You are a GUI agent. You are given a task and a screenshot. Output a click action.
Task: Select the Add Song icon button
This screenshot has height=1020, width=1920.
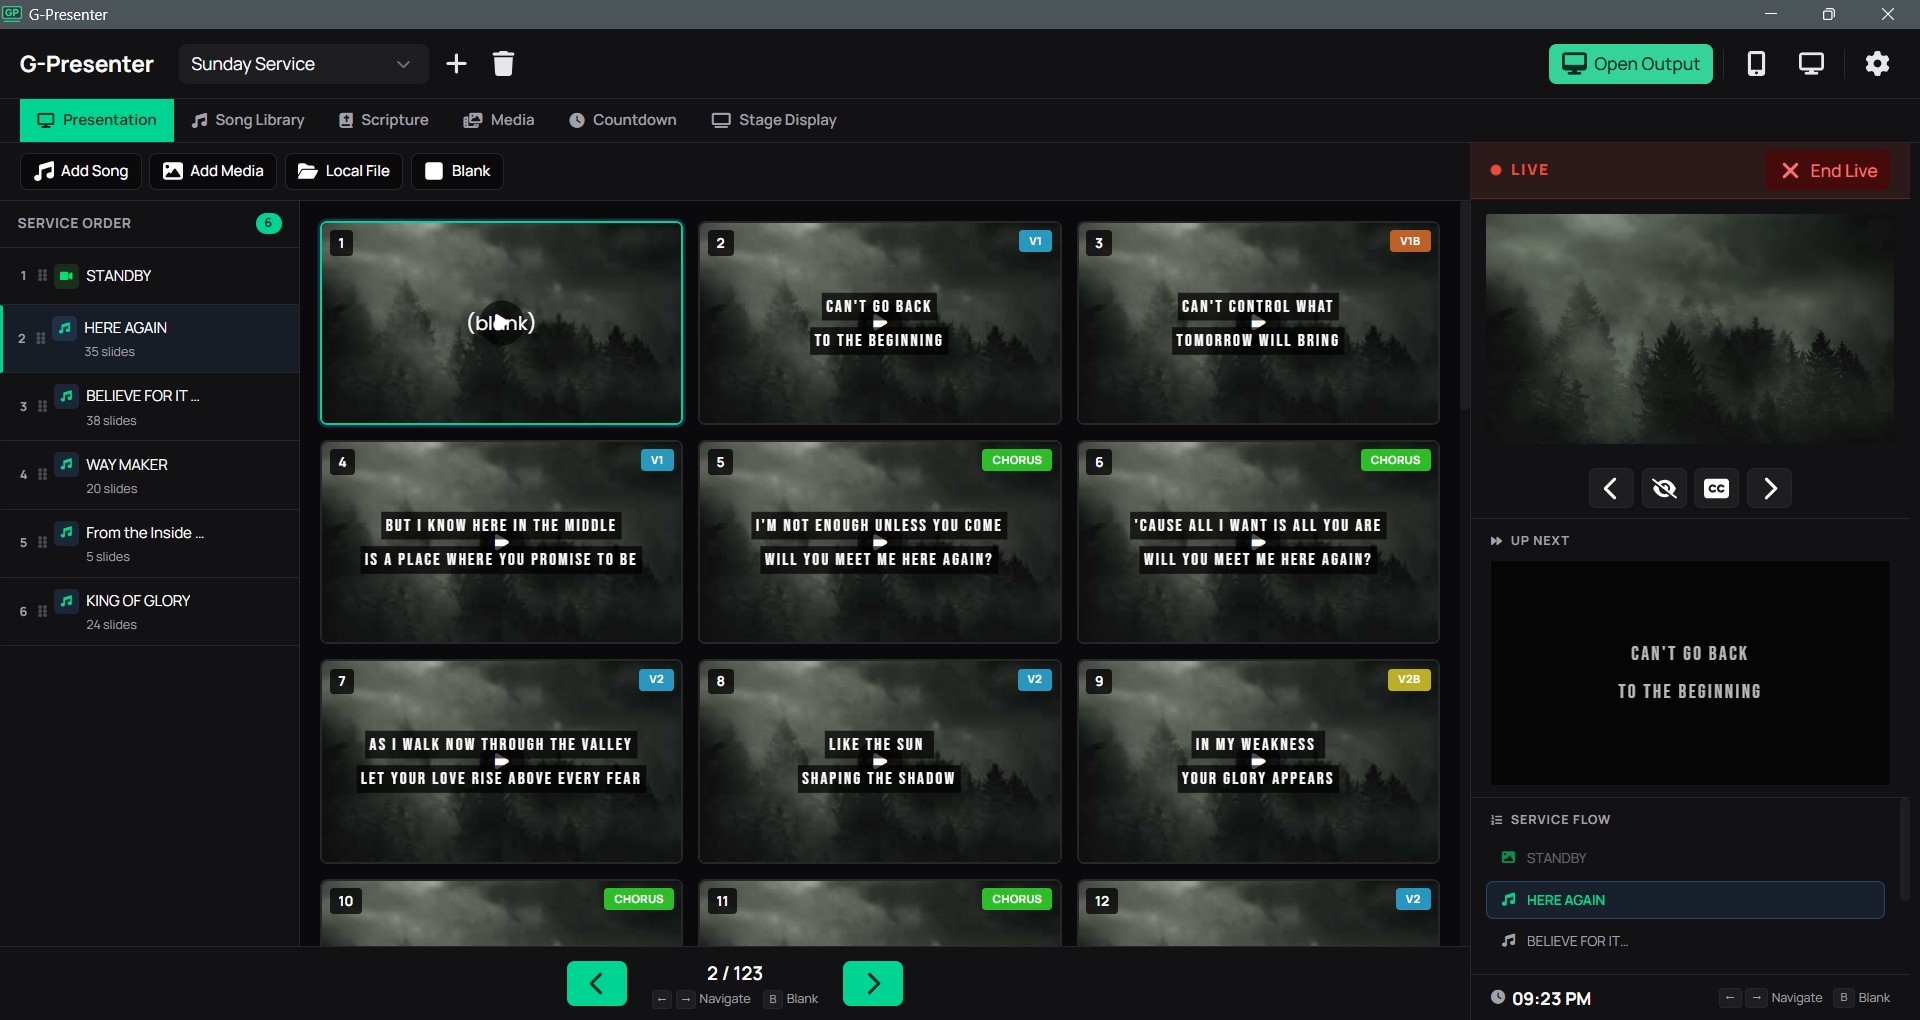(45, 171)
